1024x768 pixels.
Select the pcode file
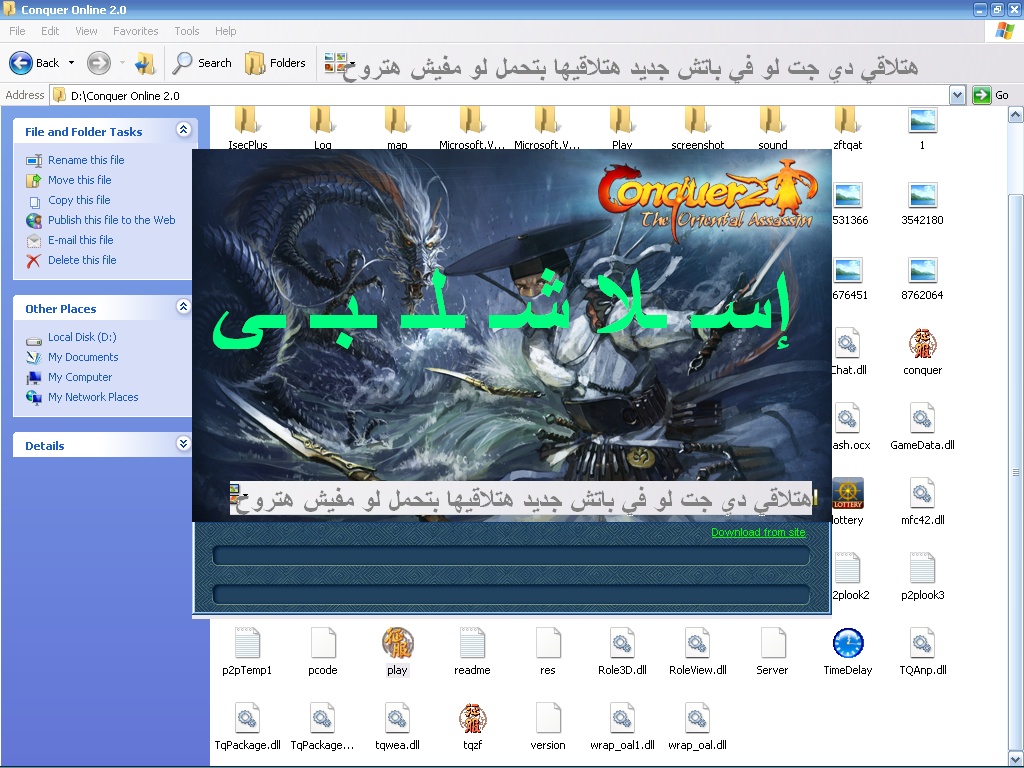click(x=323, y=652)
